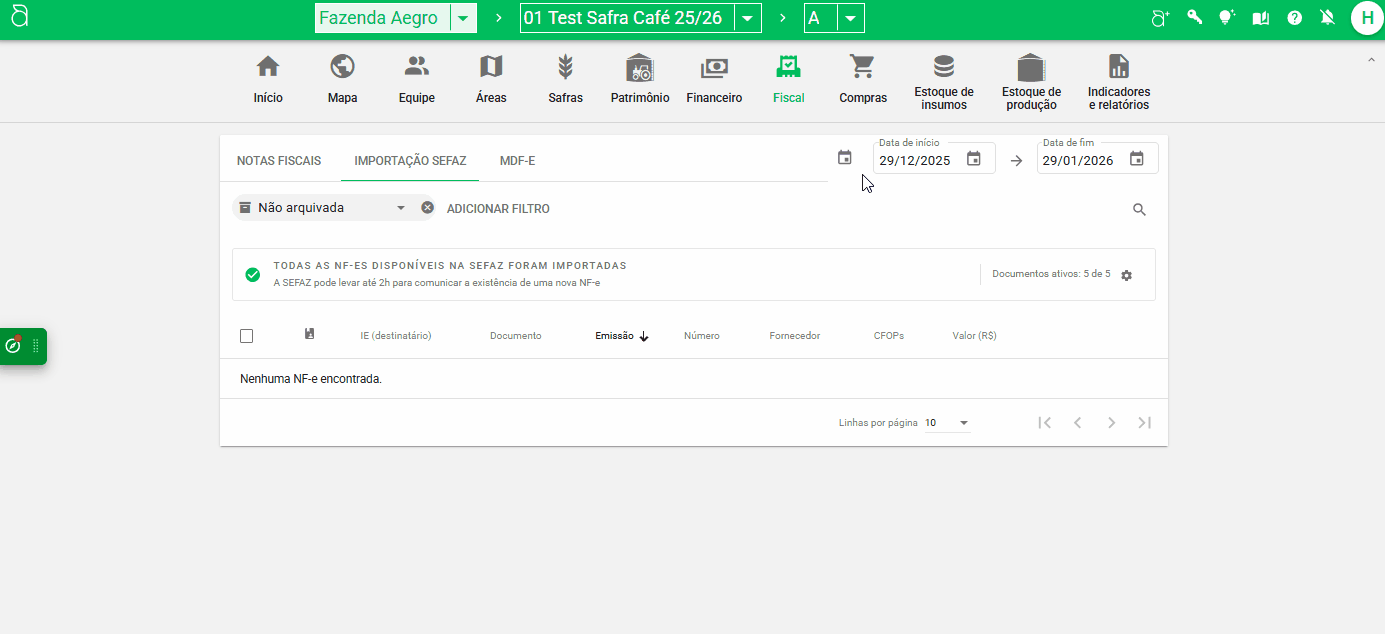The width and height of the screenshot is (1385, 634).
Task: Switch to the Notas Fiscais tab
Action: point(279,161)
